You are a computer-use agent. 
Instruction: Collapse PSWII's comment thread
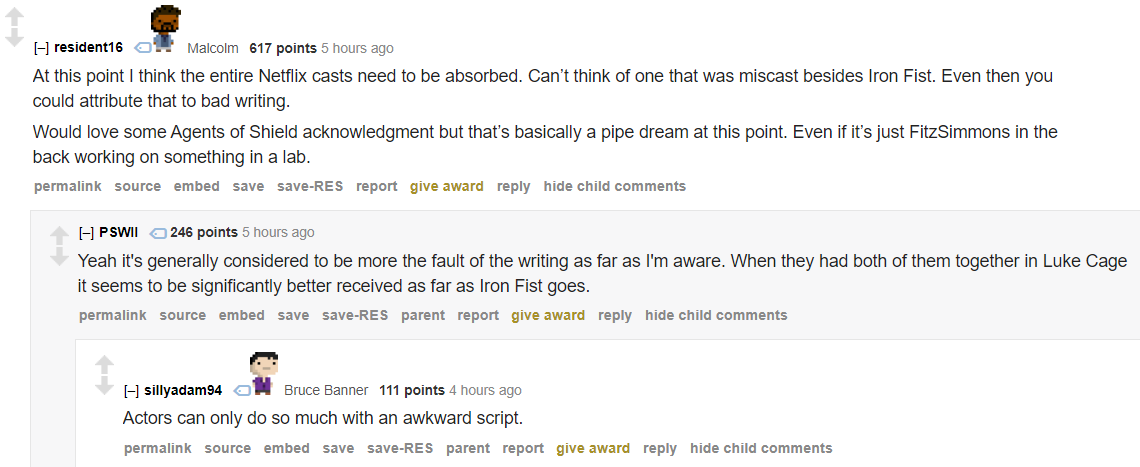(87, 233)
